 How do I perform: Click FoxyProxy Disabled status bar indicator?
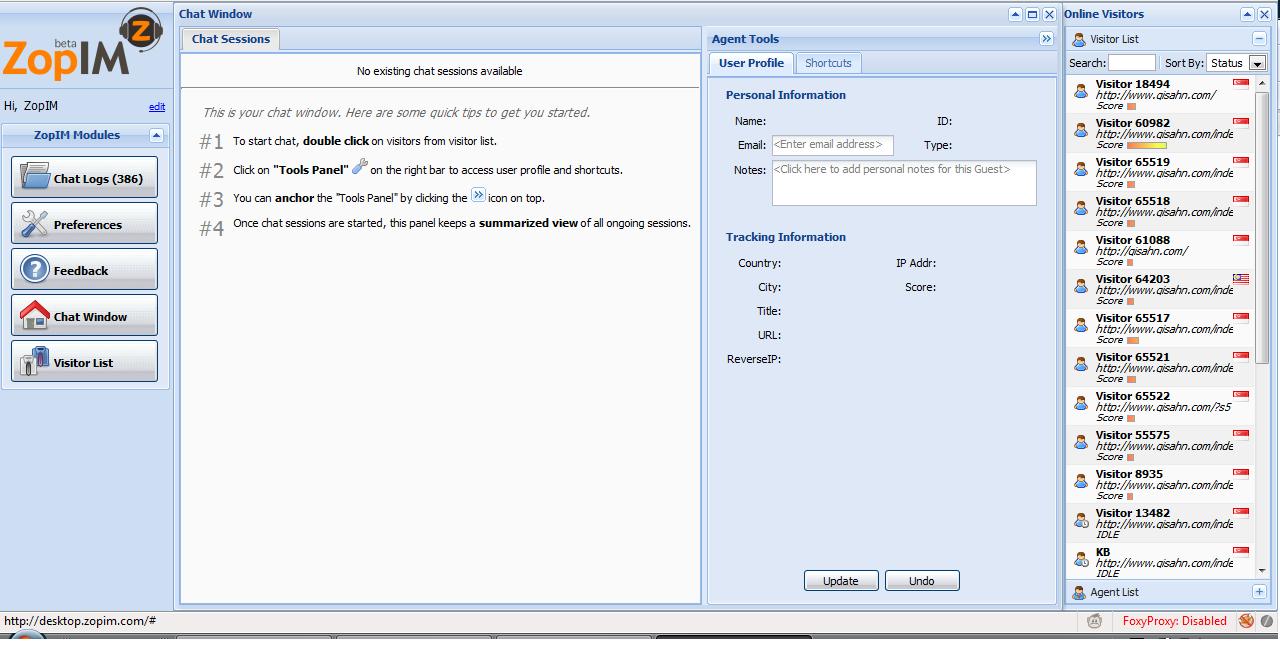coord(1174,621)
